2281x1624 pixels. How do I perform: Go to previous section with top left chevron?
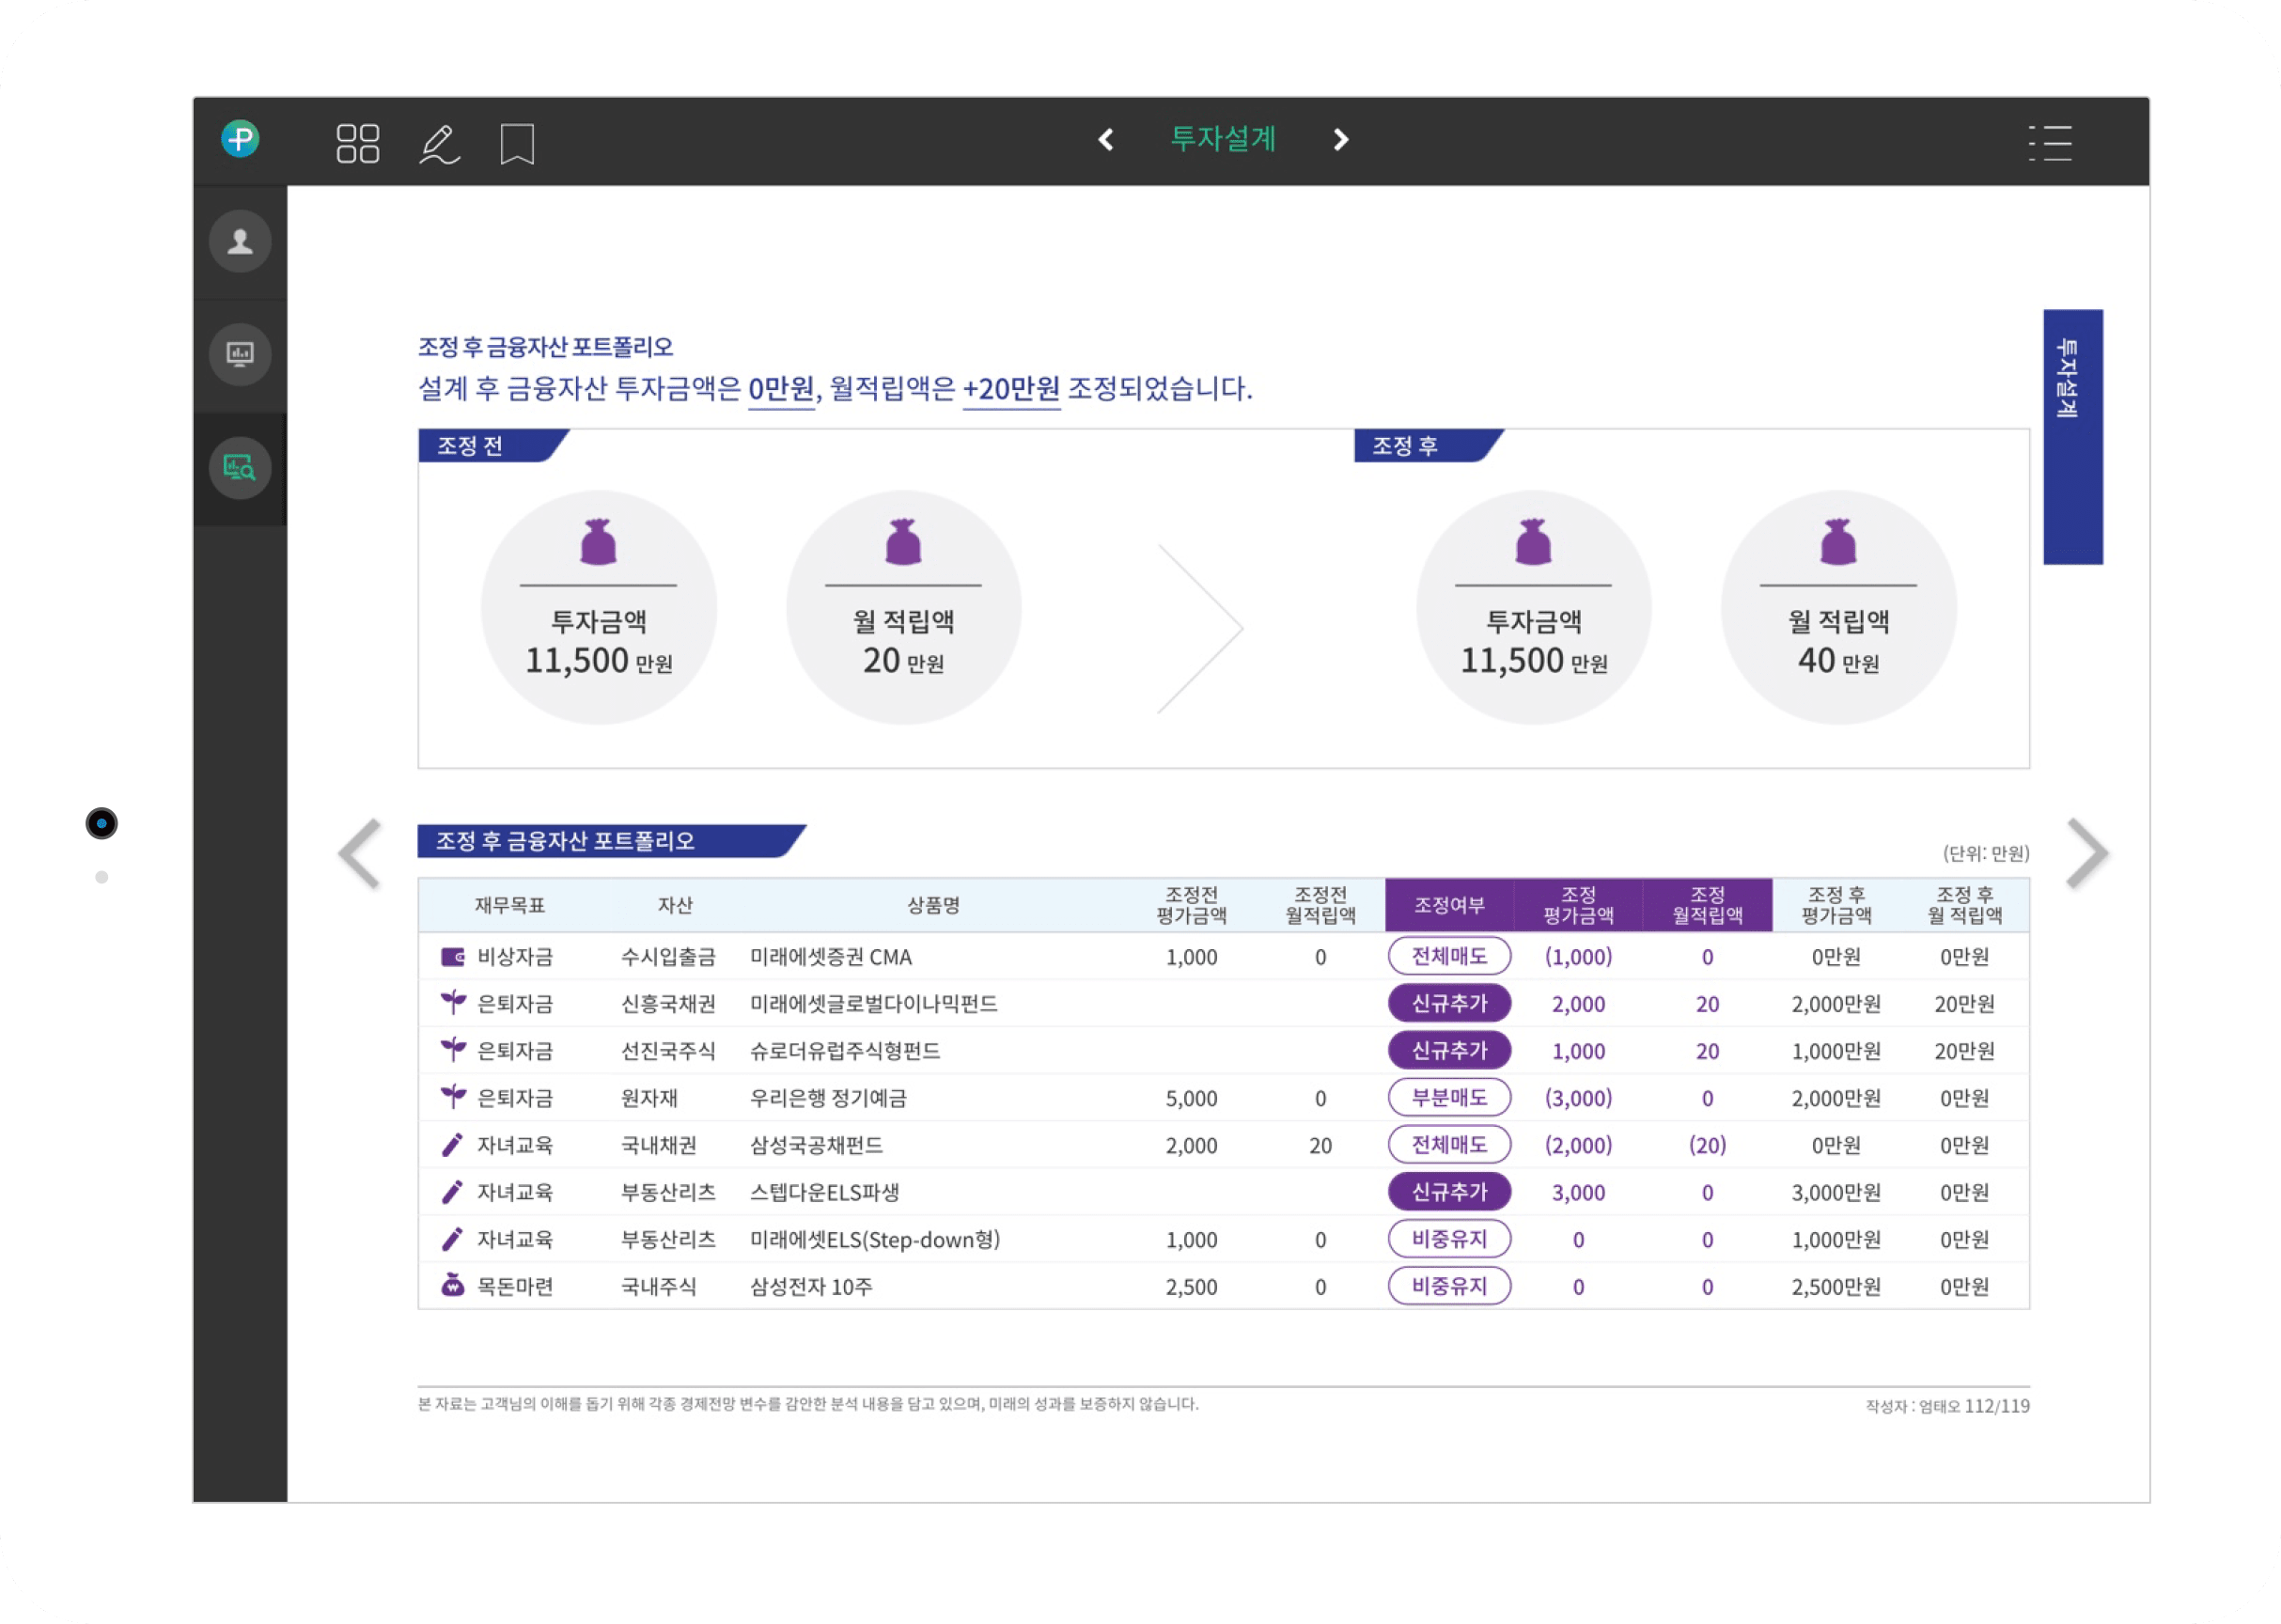(1105, 139)
